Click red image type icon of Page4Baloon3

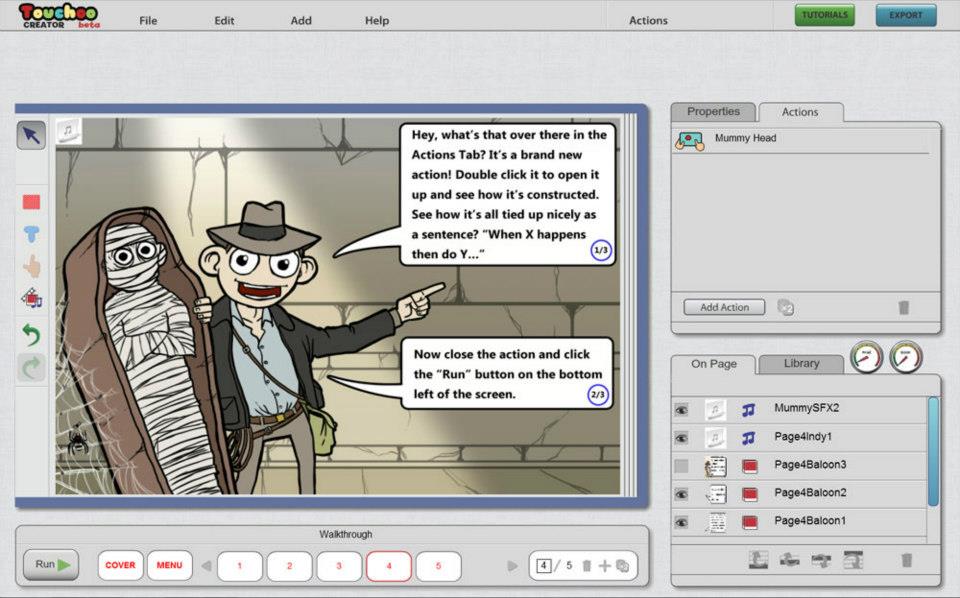[749, 466]
